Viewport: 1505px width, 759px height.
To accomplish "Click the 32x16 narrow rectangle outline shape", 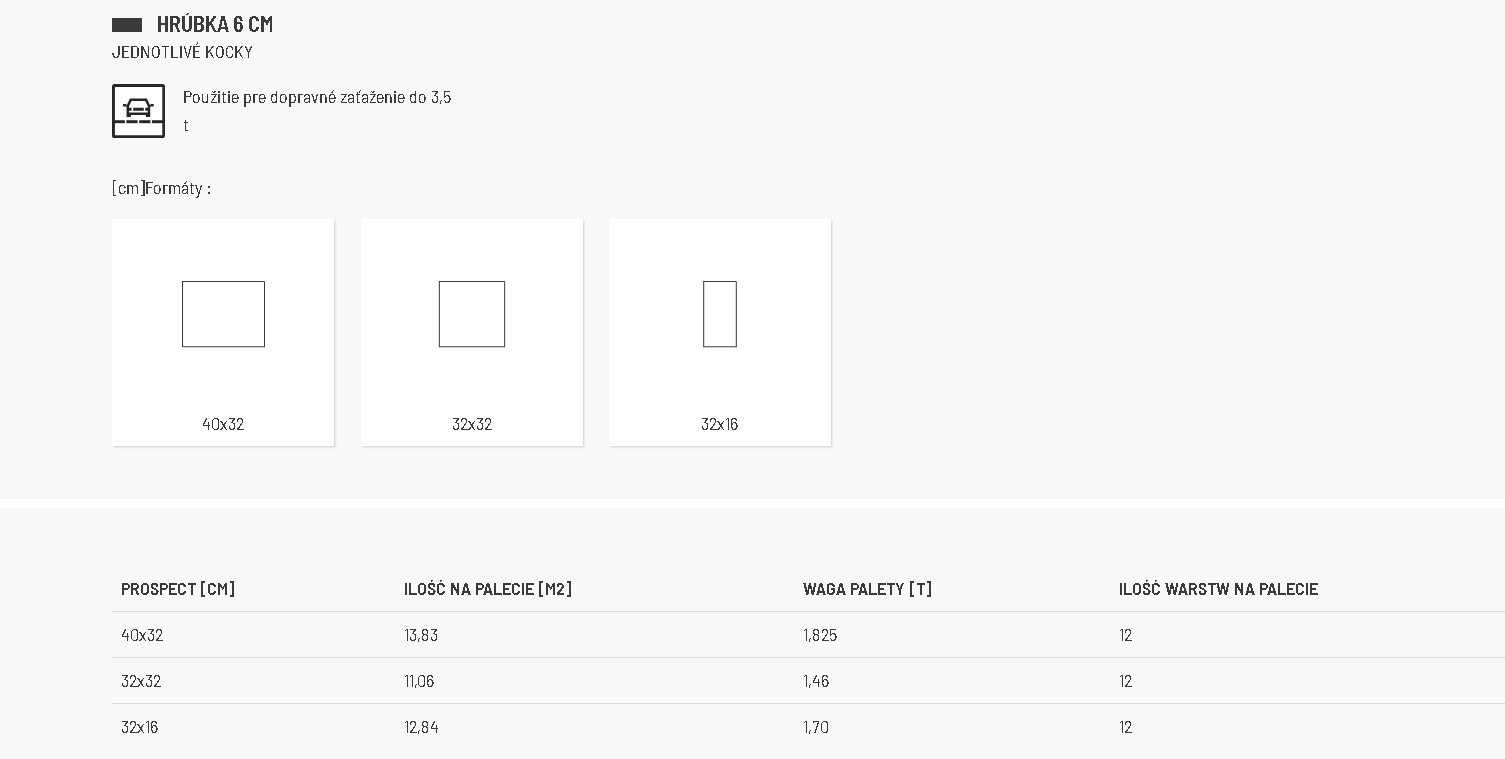I will pyautogui.click(x=720, y=314).
